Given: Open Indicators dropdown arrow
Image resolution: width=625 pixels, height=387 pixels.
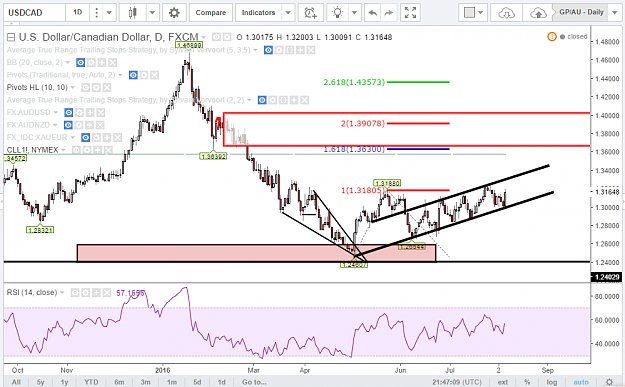Looking at the screenshot, I should point(288,13).
